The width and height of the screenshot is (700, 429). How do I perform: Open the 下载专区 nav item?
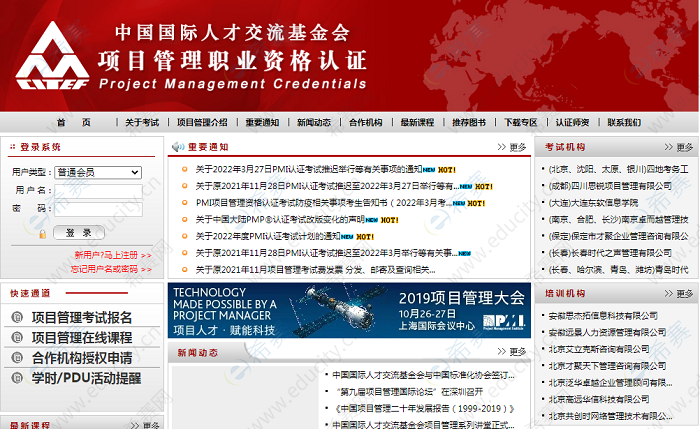tap(521, 122)
